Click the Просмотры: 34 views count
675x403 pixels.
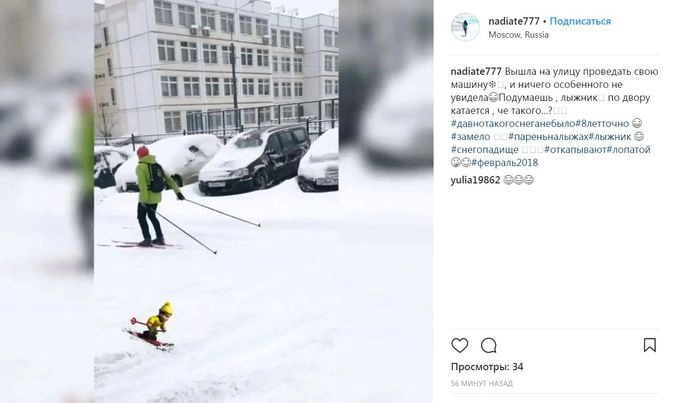pyautogui.click(x=487, y=367)
